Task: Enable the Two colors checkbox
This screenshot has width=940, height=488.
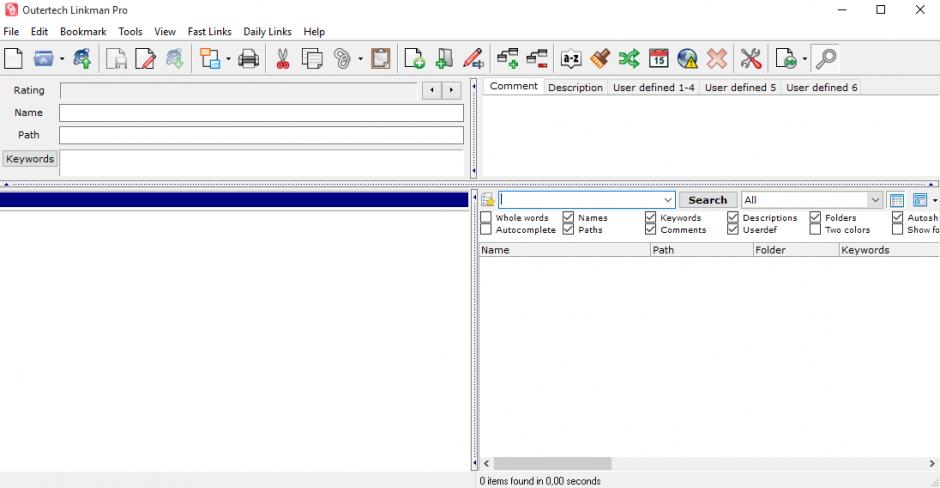Action: [x=815, y=230]
